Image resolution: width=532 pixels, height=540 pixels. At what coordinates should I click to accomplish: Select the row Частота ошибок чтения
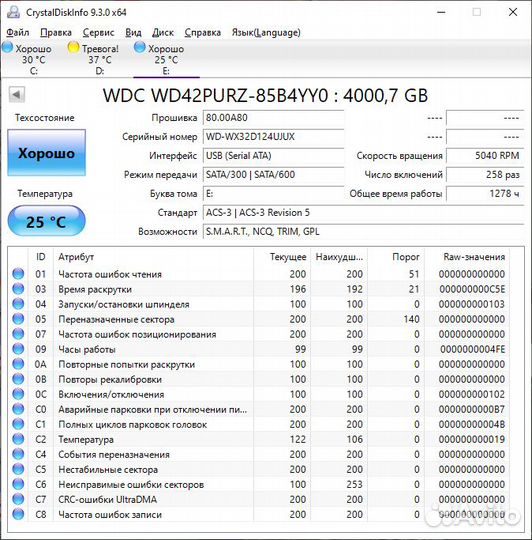(259, 274)
